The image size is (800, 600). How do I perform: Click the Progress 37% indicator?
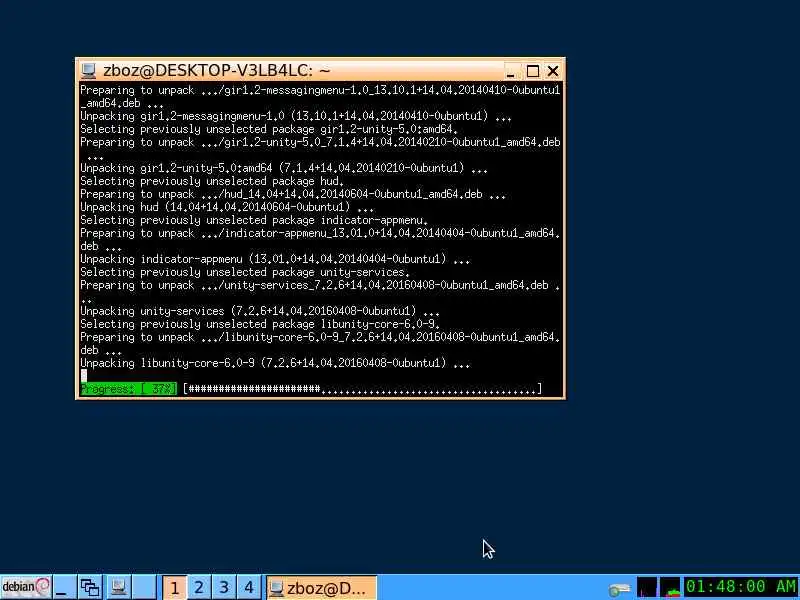click(129, 389)
